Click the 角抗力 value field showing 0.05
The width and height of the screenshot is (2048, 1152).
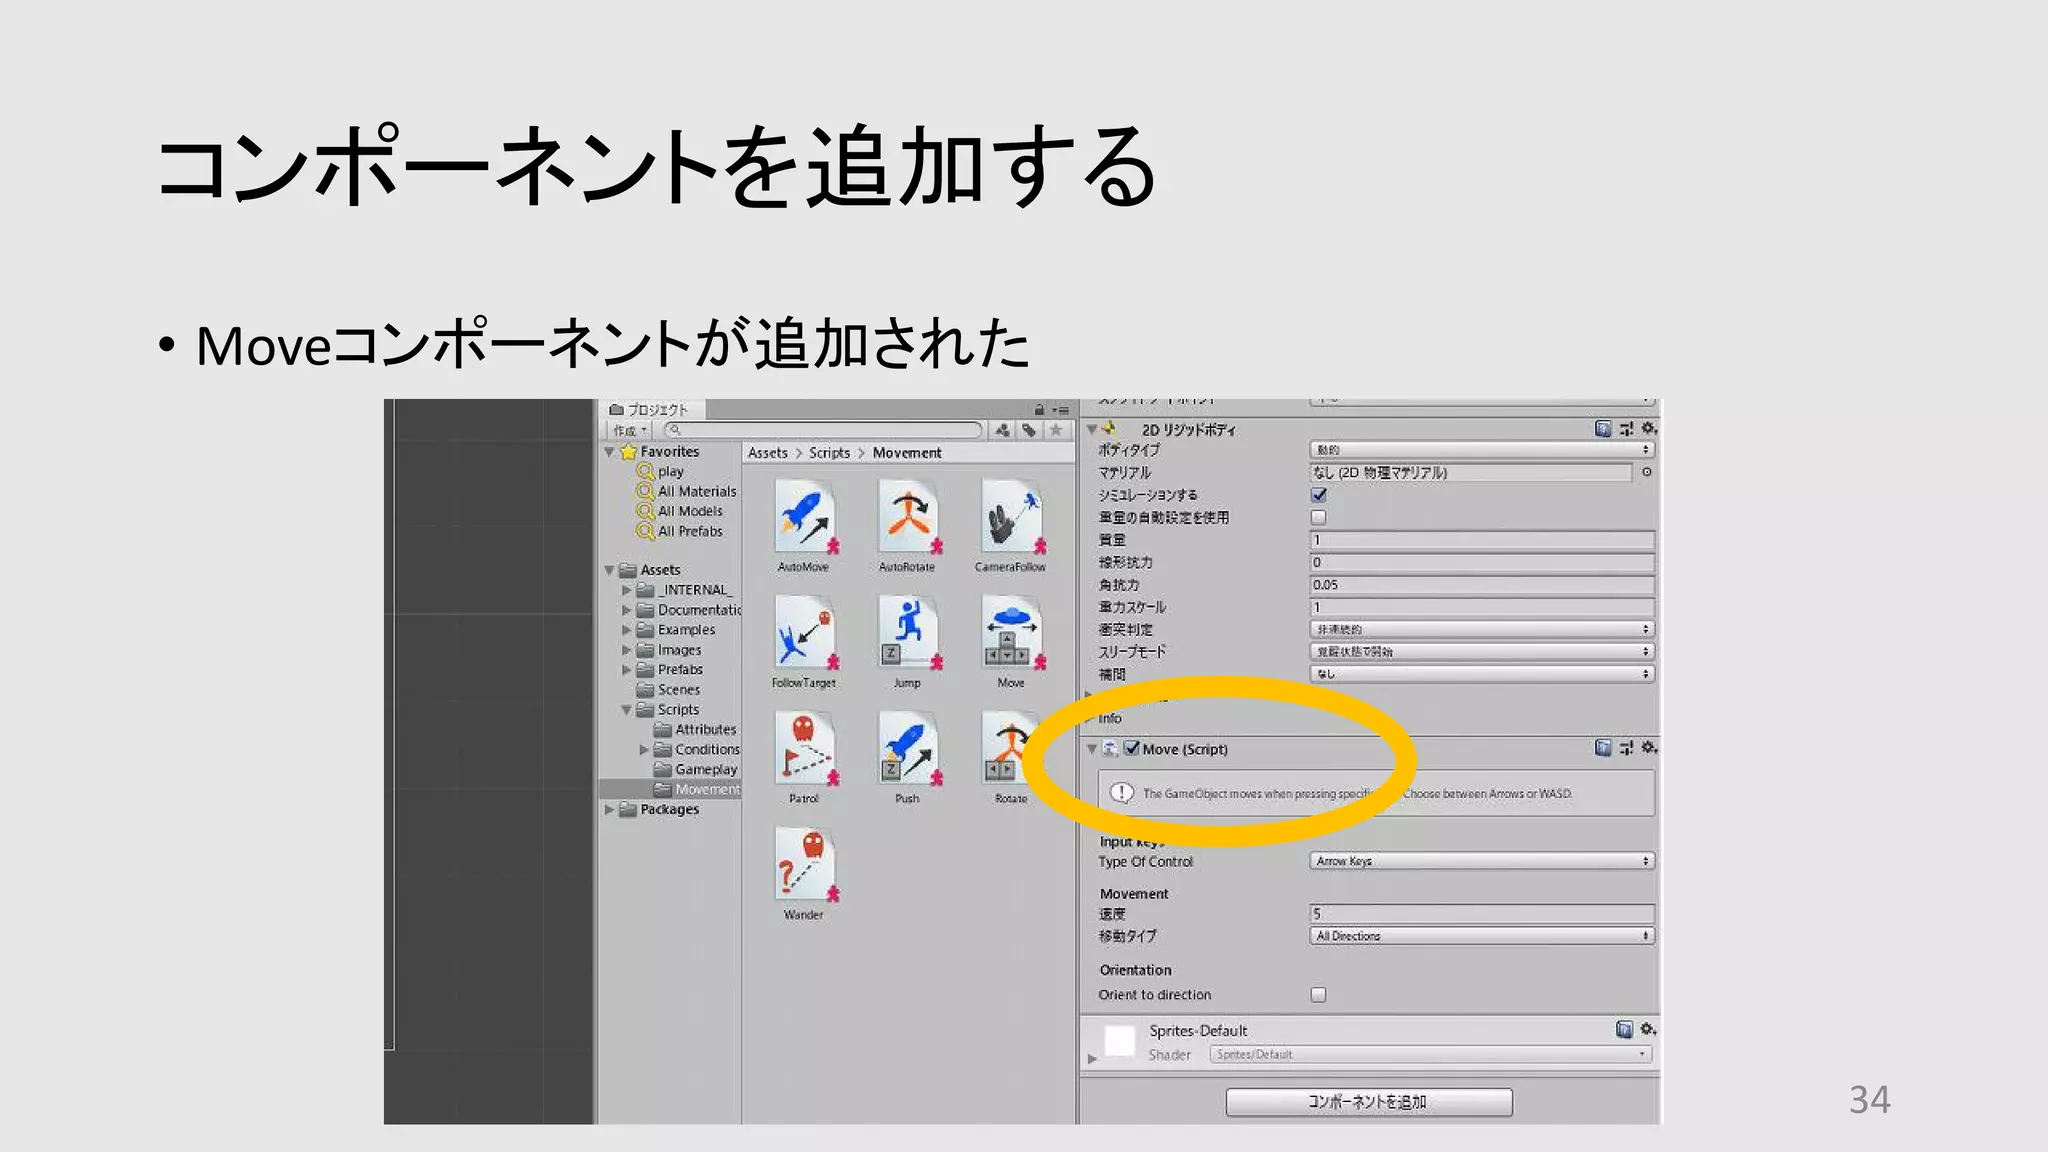point(1482,585)
